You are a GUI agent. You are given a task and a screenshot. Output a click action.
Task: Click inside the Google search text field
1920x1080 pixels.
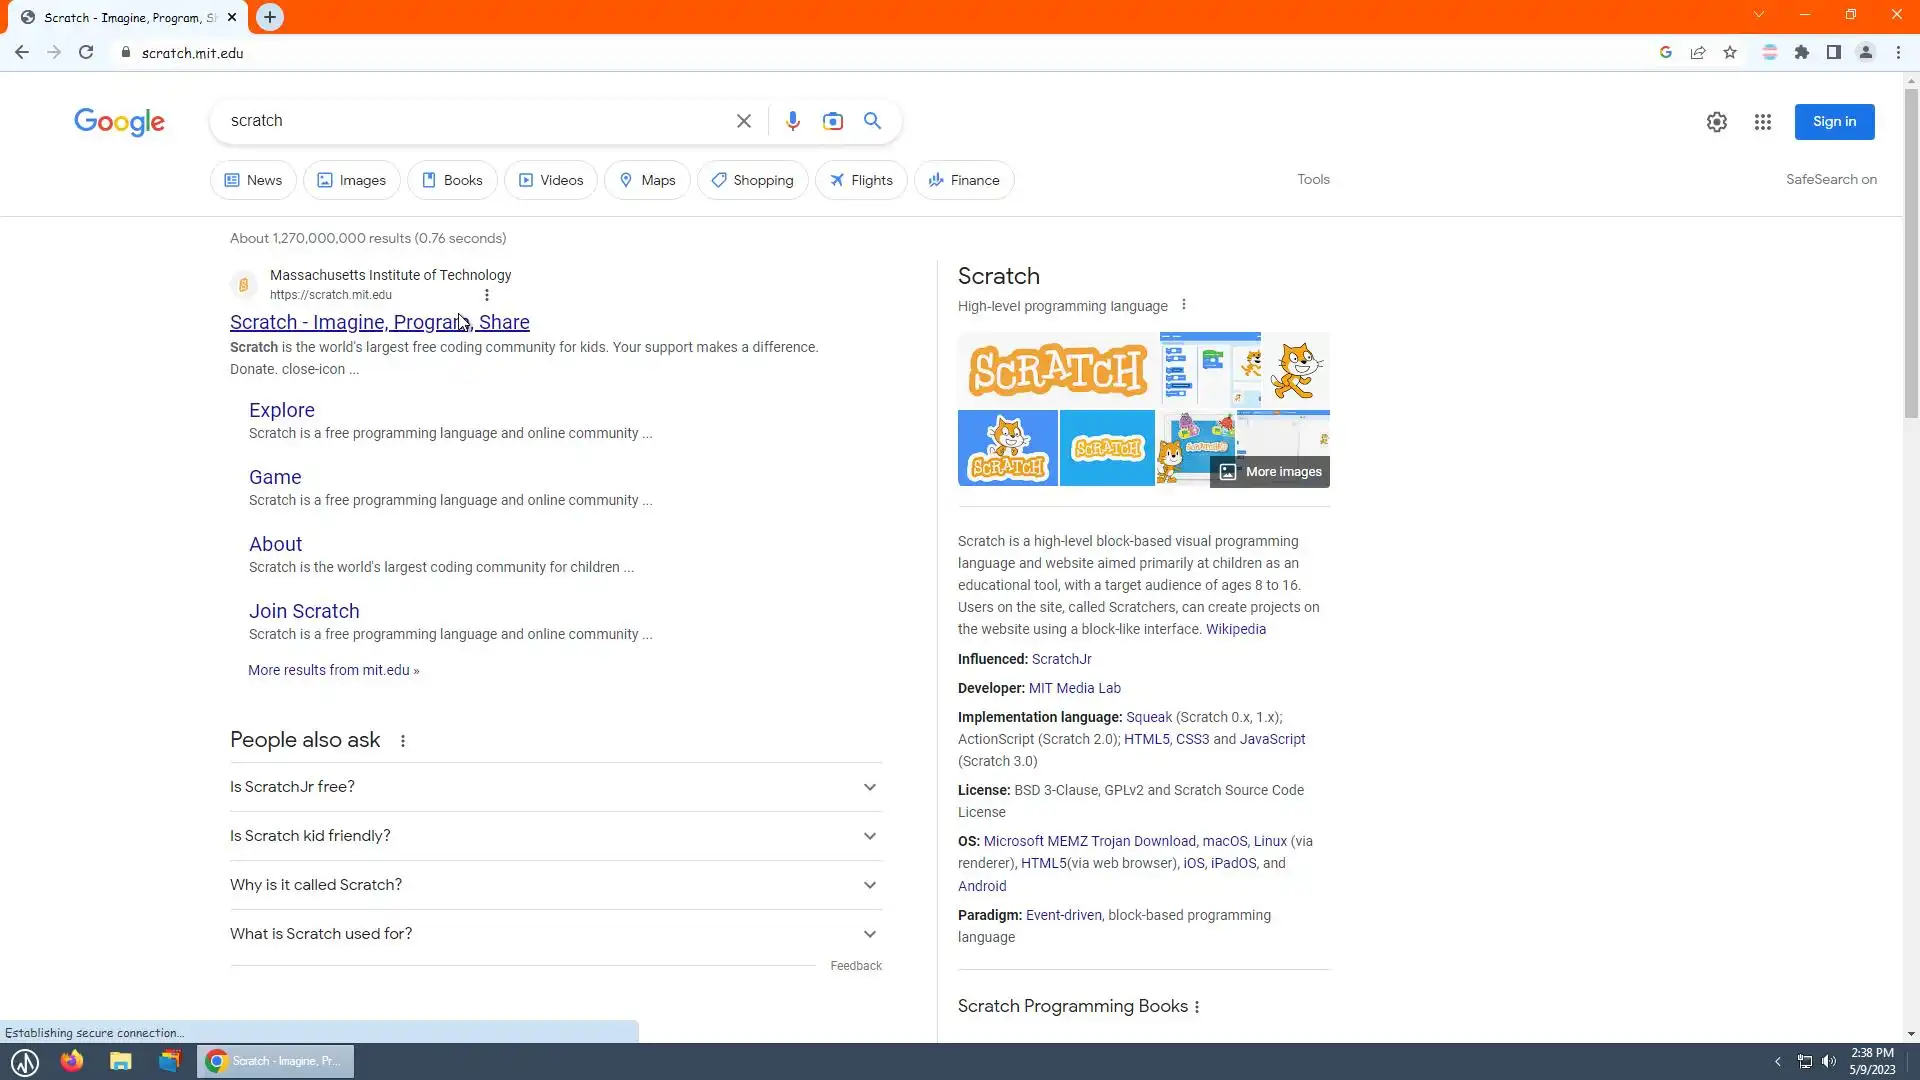click(470, 121)
